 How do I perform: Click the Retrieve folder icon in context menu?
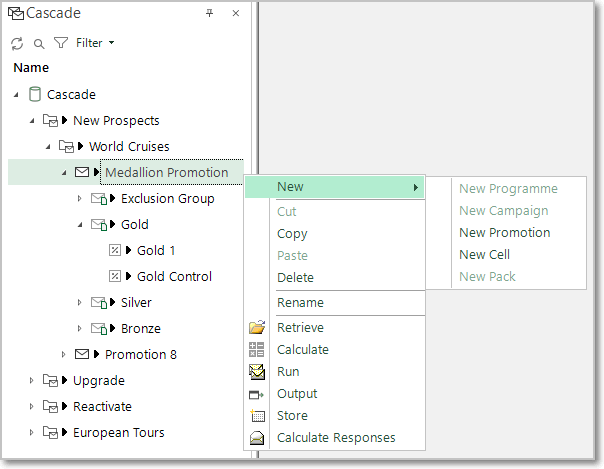tap(256, 328)
